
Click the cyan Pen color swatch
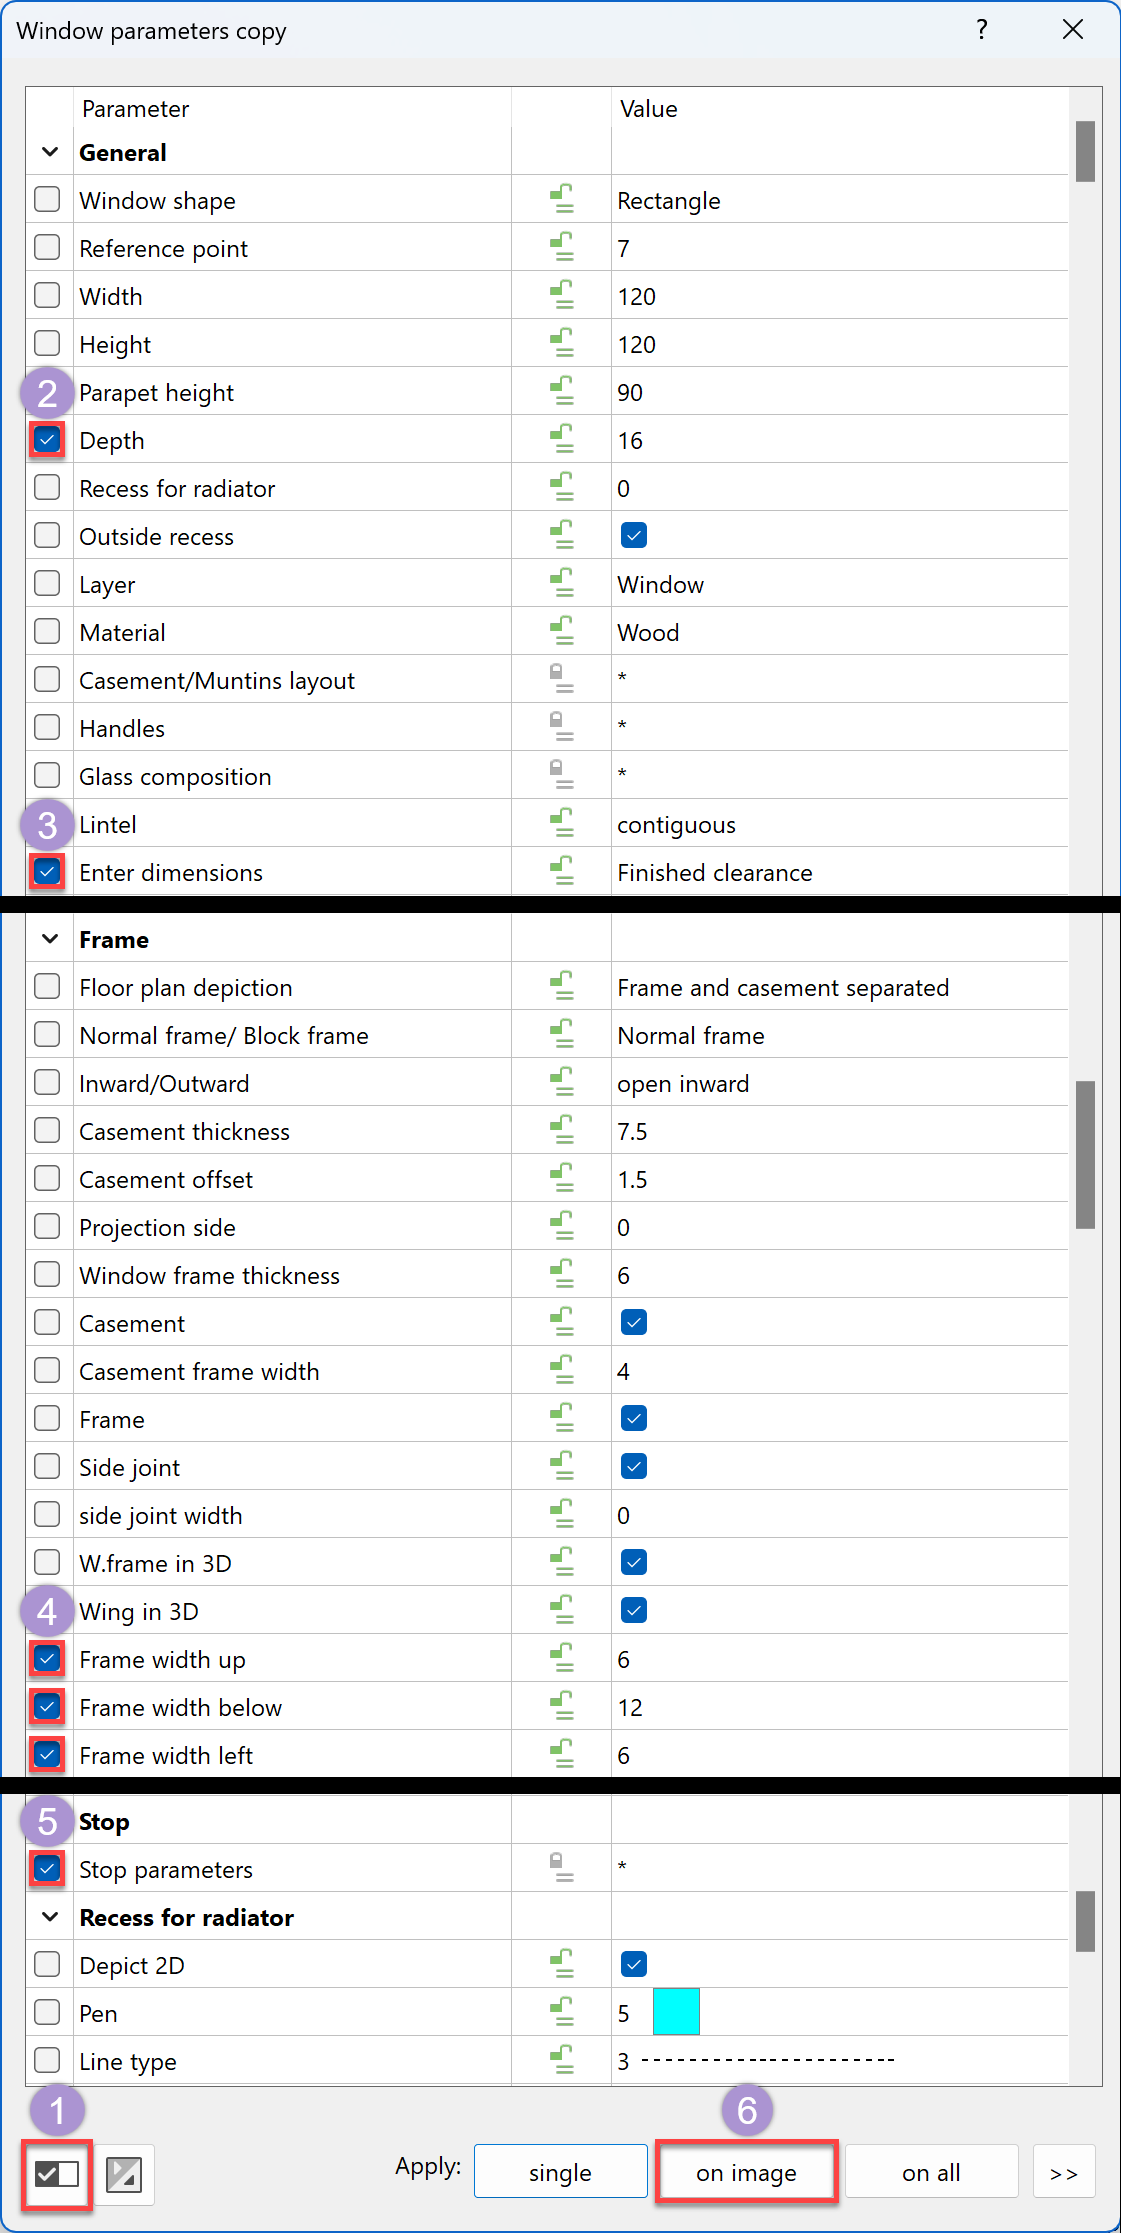[676, 2012]
